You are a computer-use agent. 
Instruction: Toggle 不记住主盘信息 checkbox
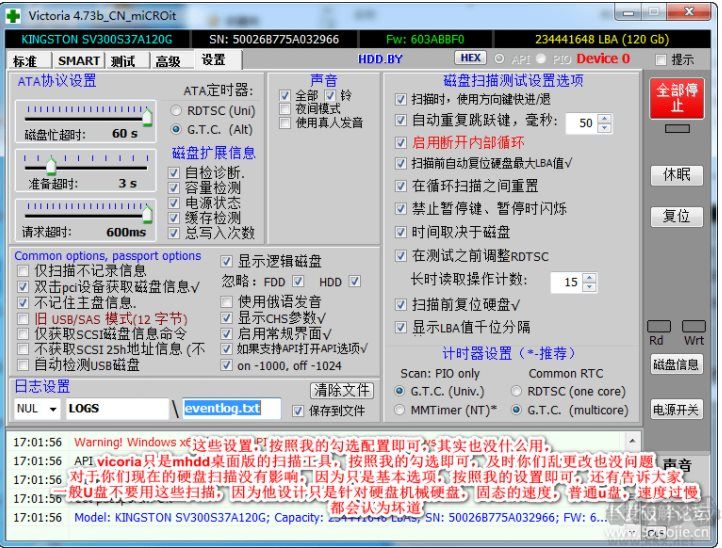coord(23,303)
